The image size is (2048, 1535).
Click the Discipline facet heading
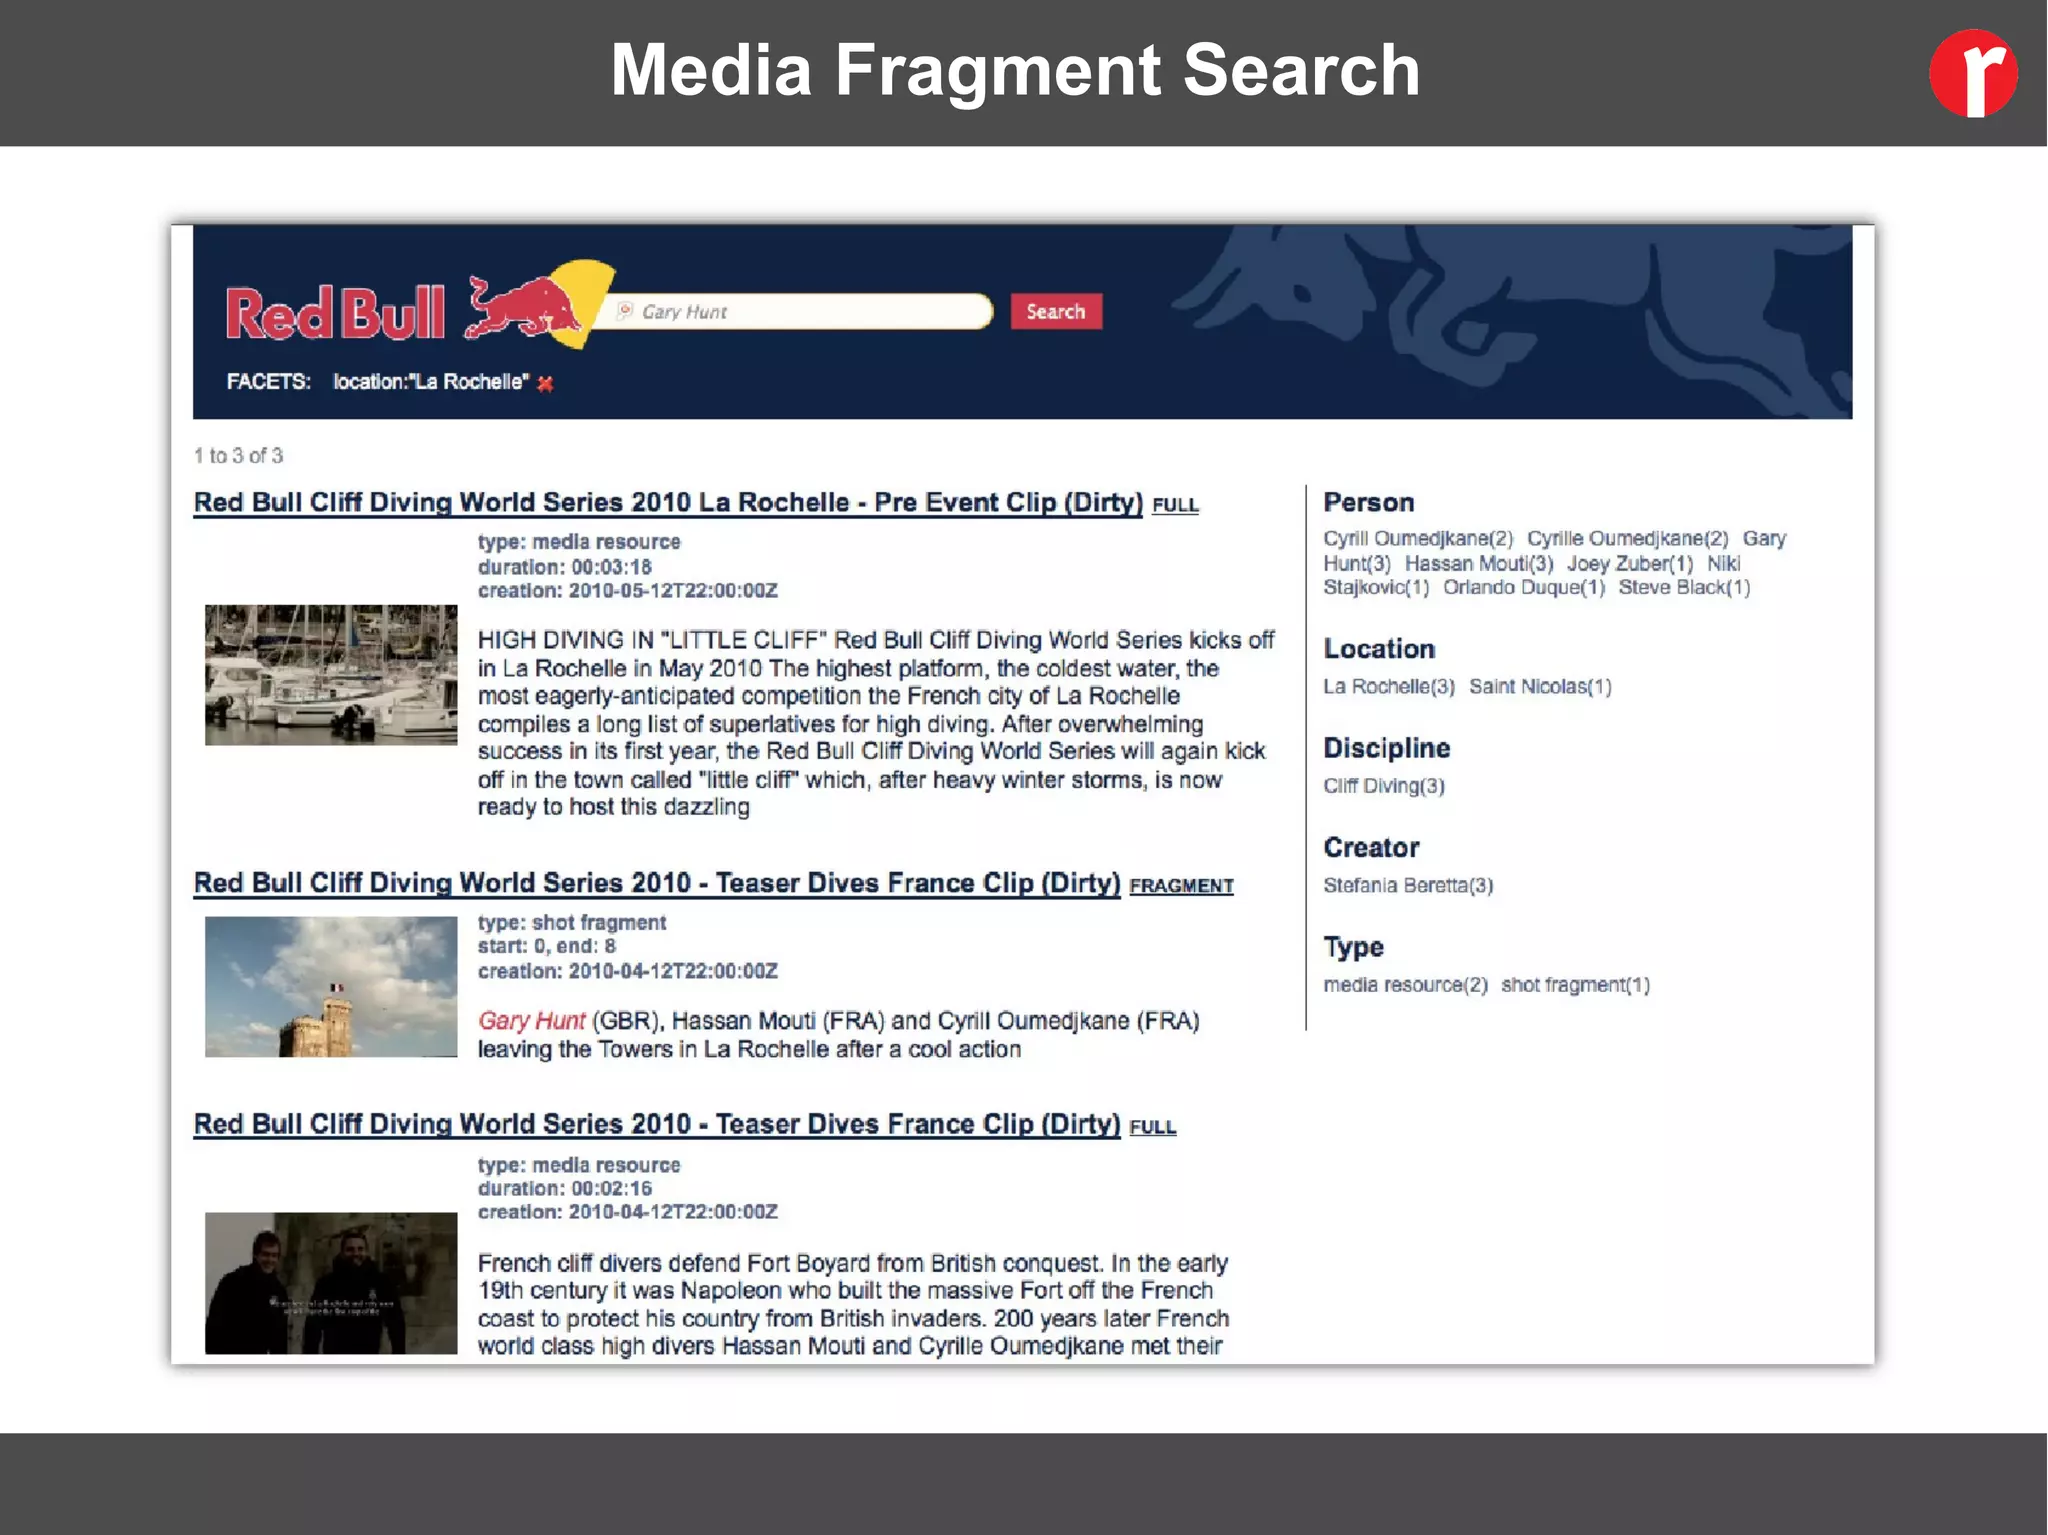(1386, 749)
